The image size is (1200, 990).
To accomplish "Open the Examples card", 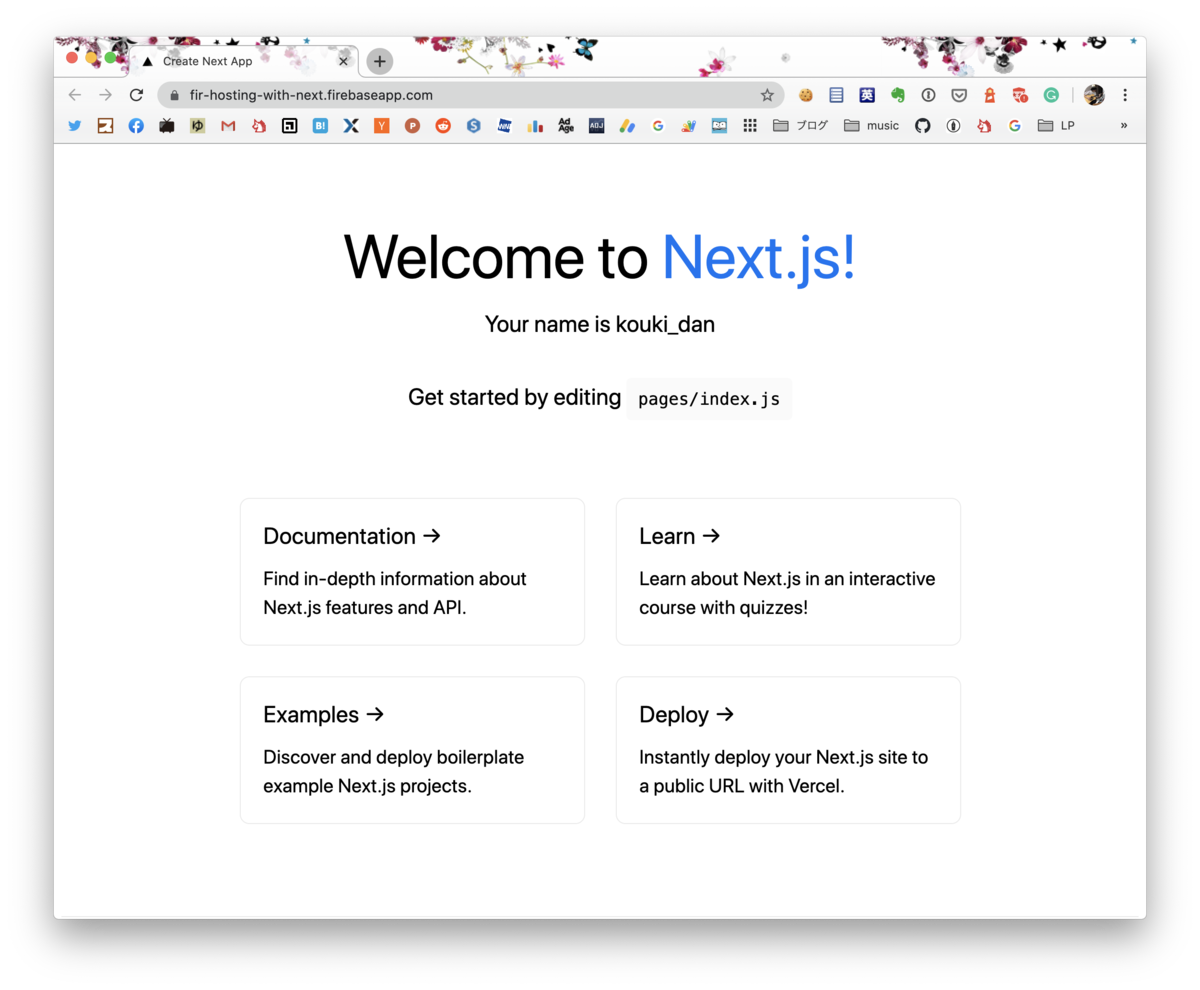I will point(412,750).
